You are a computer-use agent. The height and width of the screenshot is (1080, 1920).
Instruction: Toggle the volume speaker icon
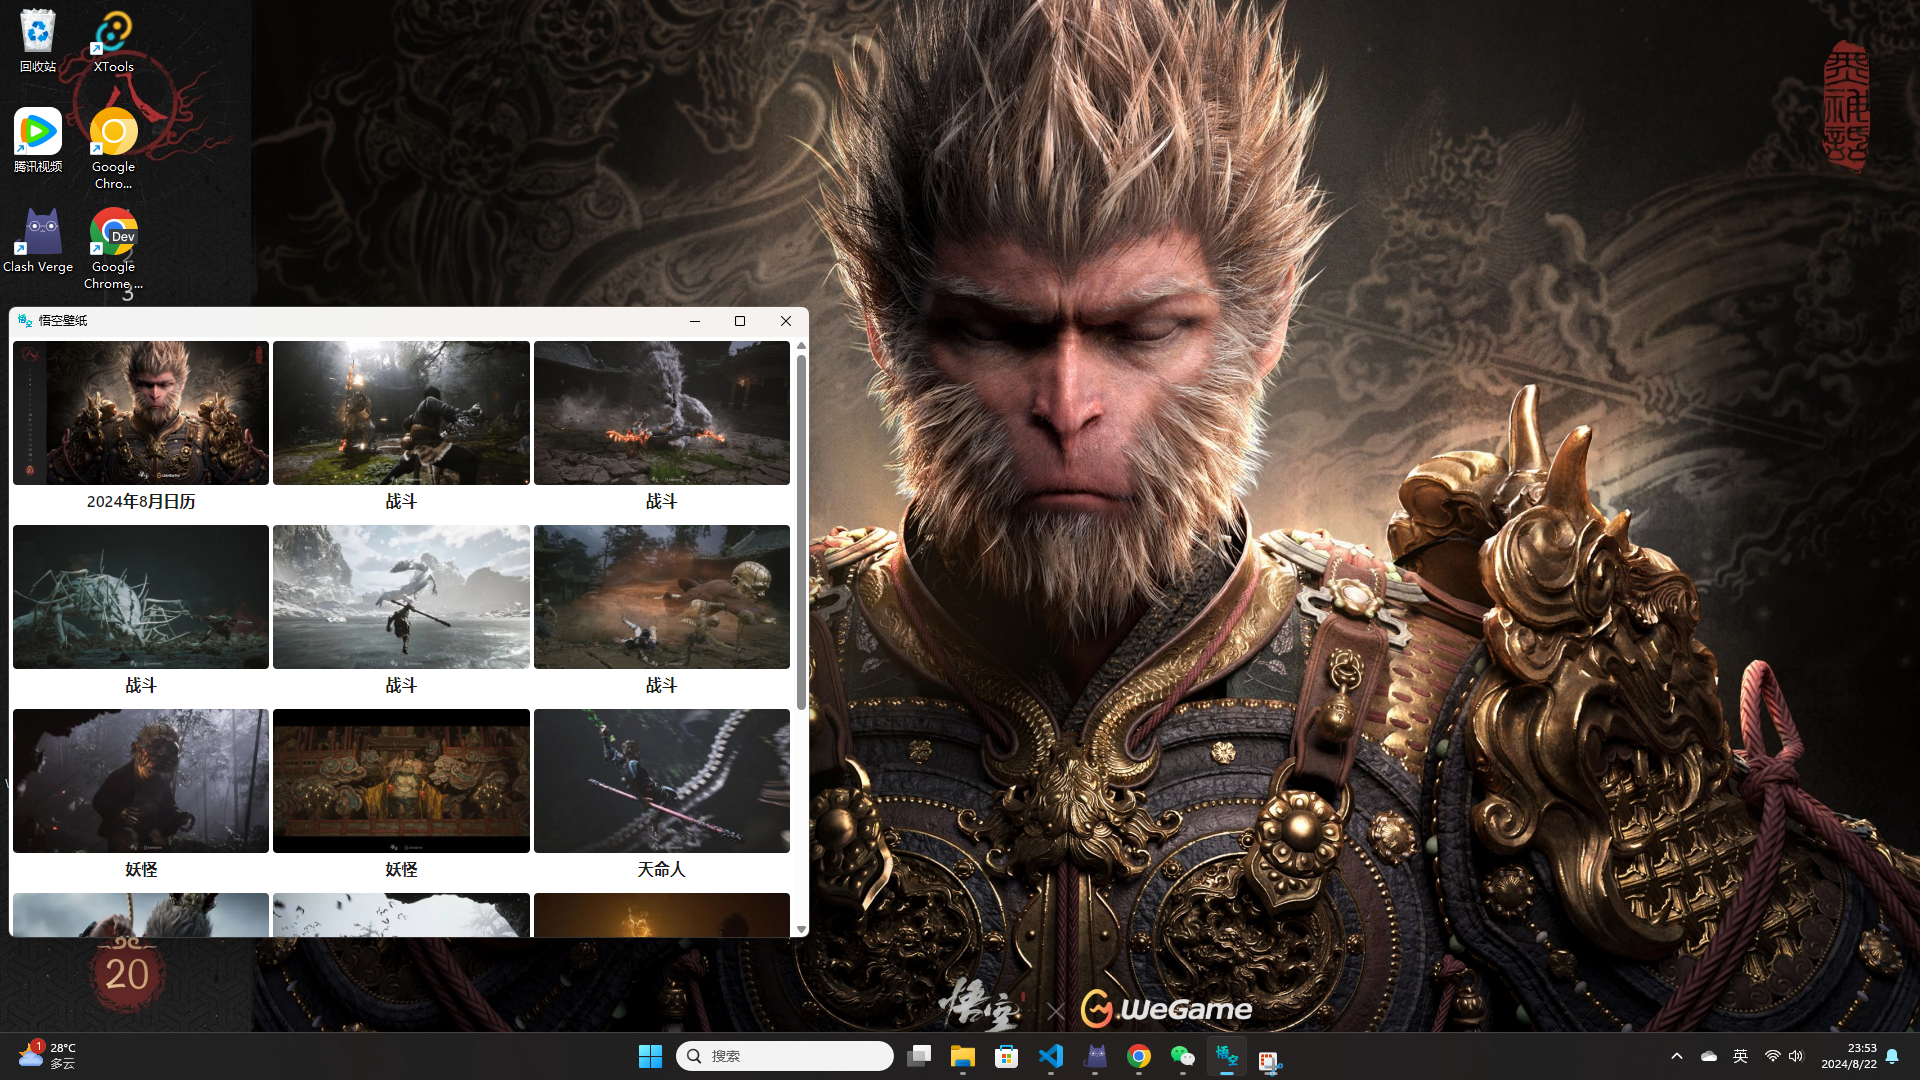click(1796, 1056)
